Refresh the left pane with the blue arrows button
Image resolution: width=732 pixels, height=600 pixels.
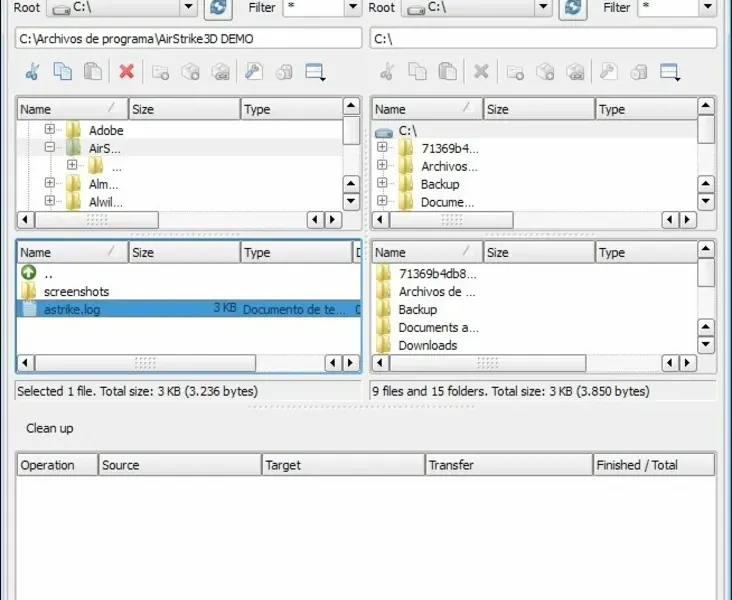point(218,7)
